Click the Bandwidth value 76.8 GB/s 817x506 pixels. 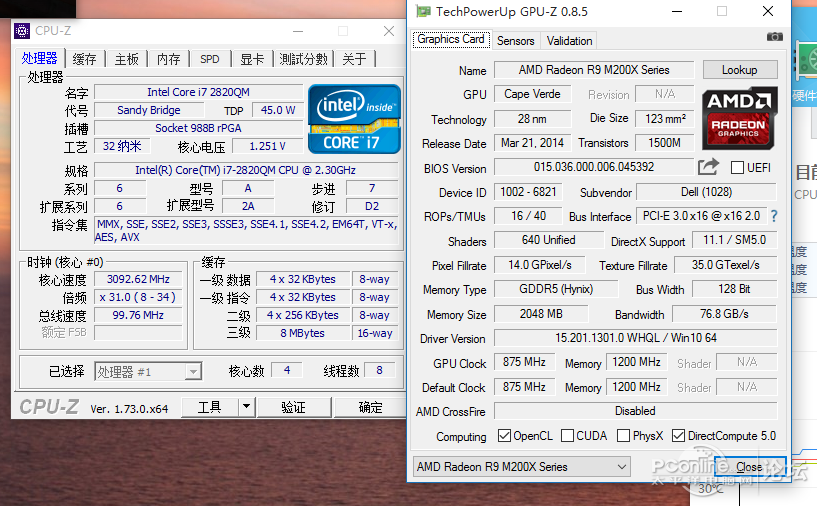724,314
